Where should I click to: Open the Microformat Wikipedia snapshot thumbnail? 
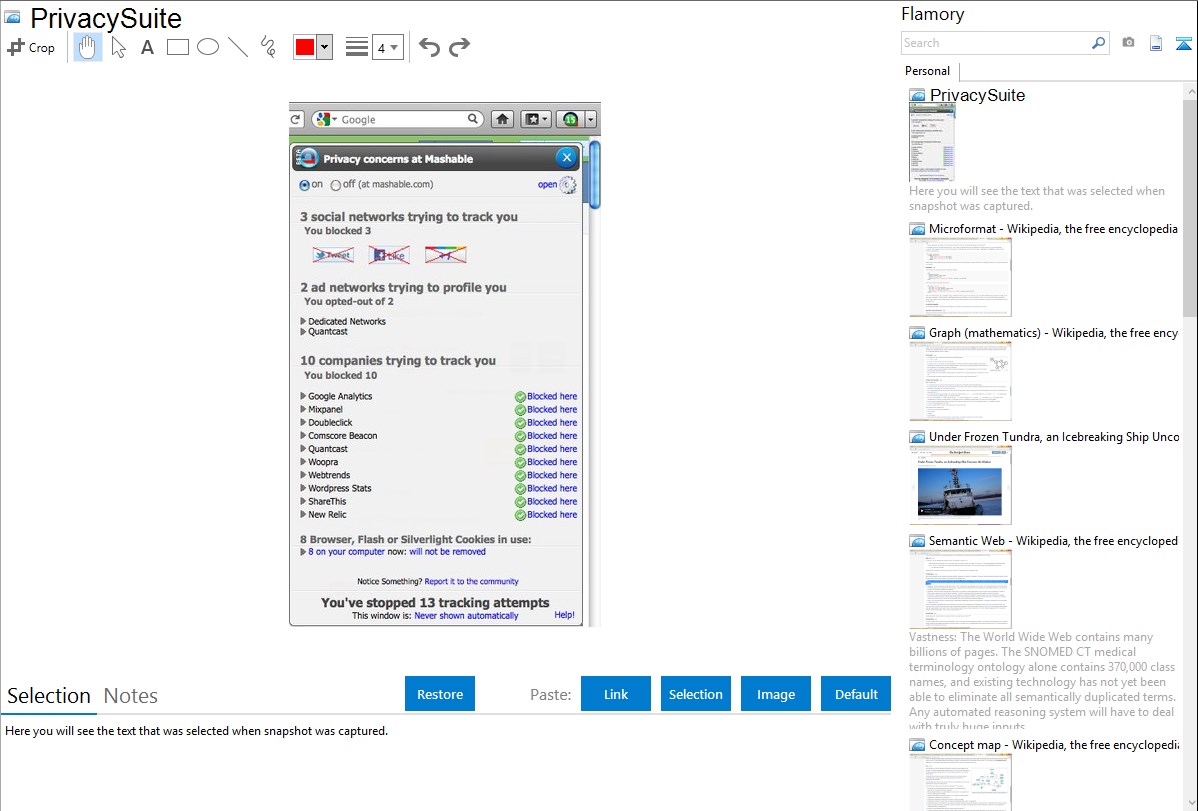coord(960,277)
